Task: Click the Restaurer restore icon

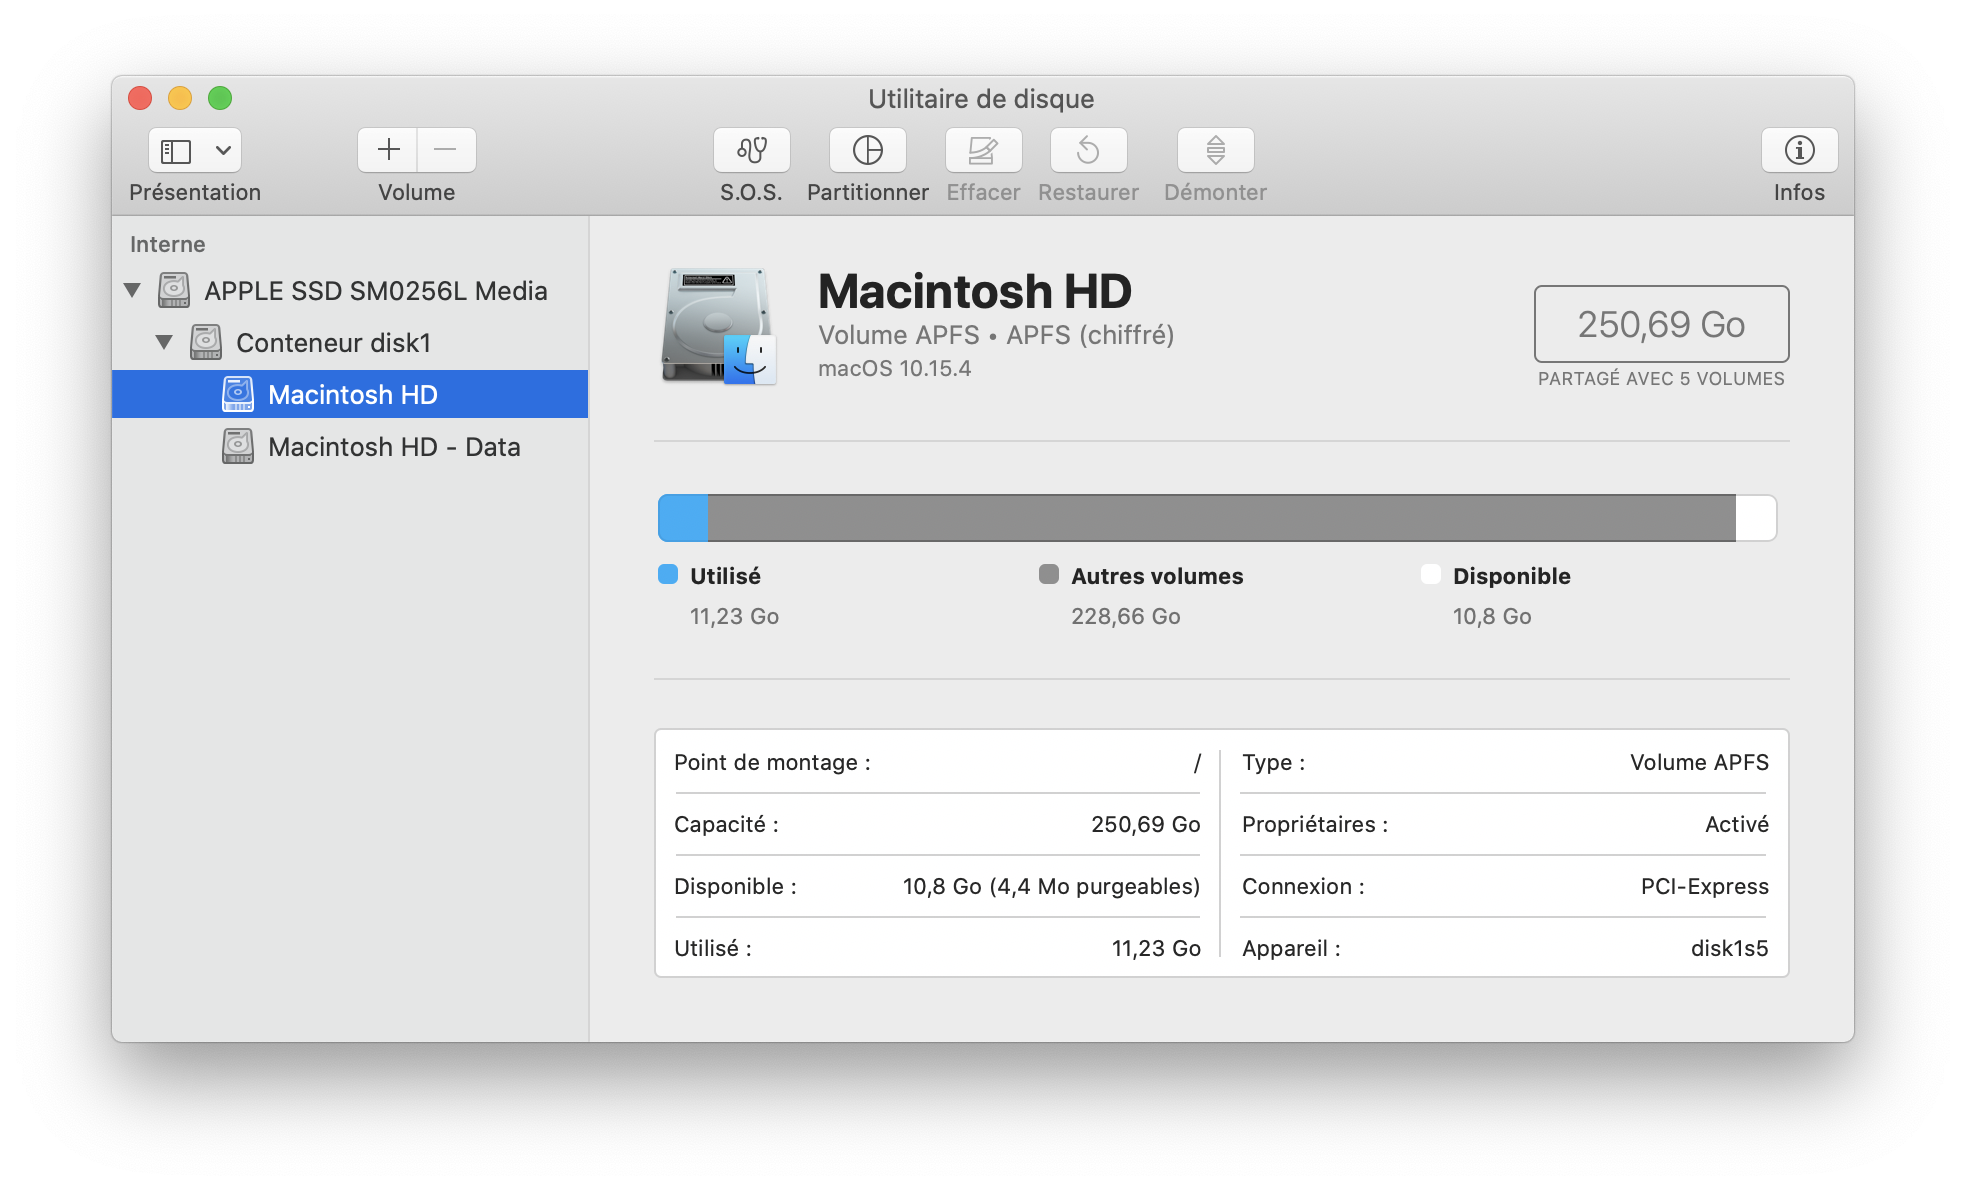Action: coord(1088,150)
